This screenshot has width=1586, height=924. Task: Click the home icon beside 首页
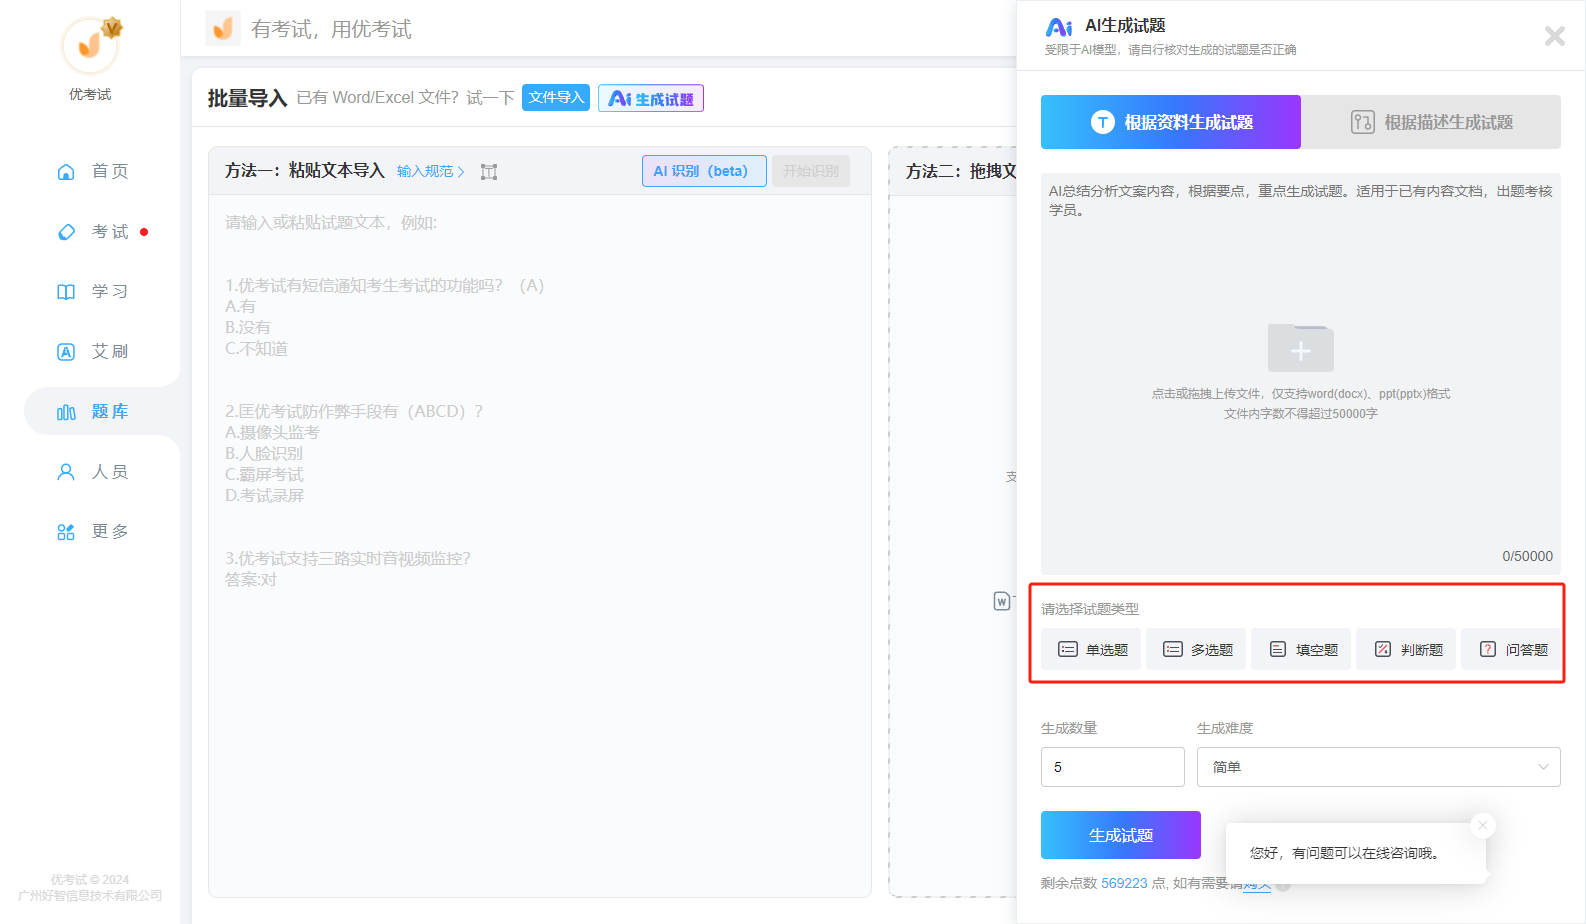pyautogui.click(x=66, y=171)
